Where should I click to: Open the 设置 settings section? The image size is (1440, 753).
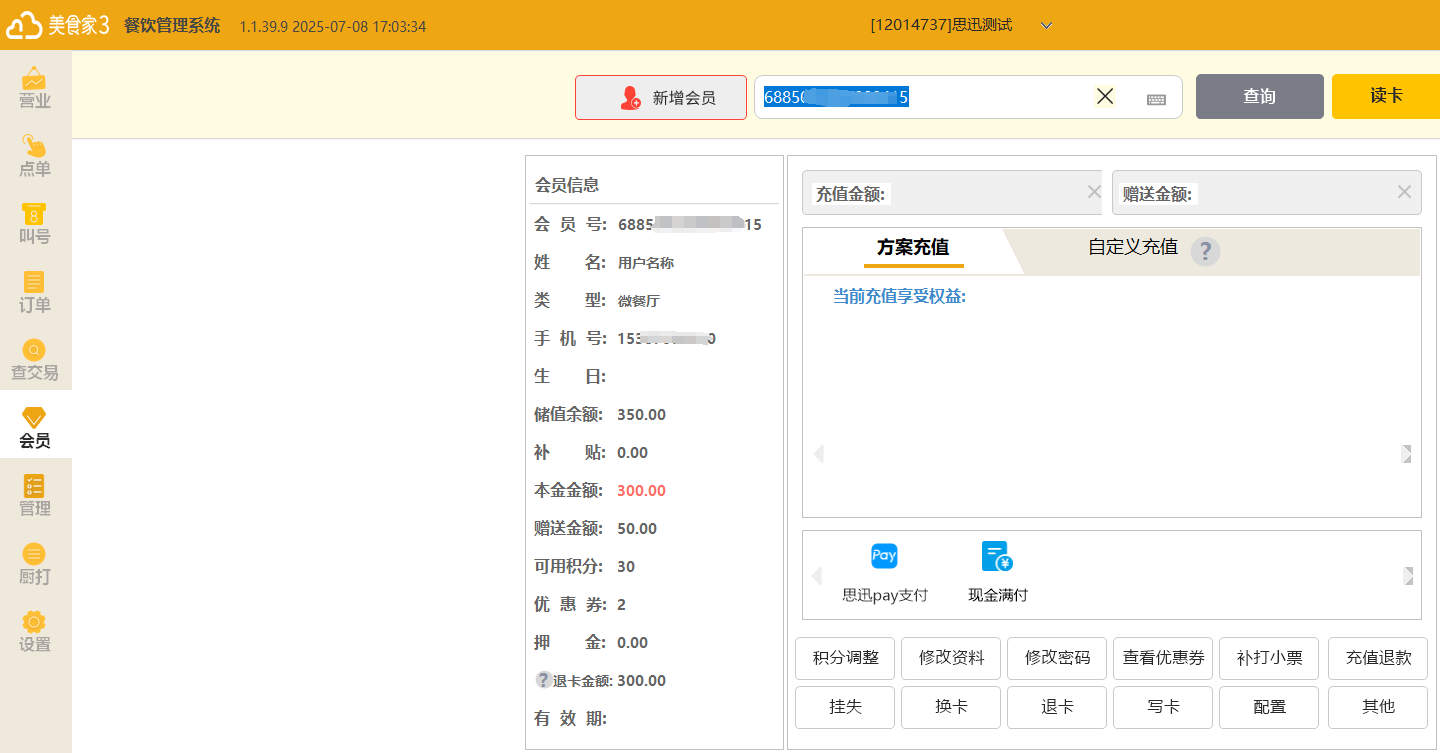click(x=35, y=632)
